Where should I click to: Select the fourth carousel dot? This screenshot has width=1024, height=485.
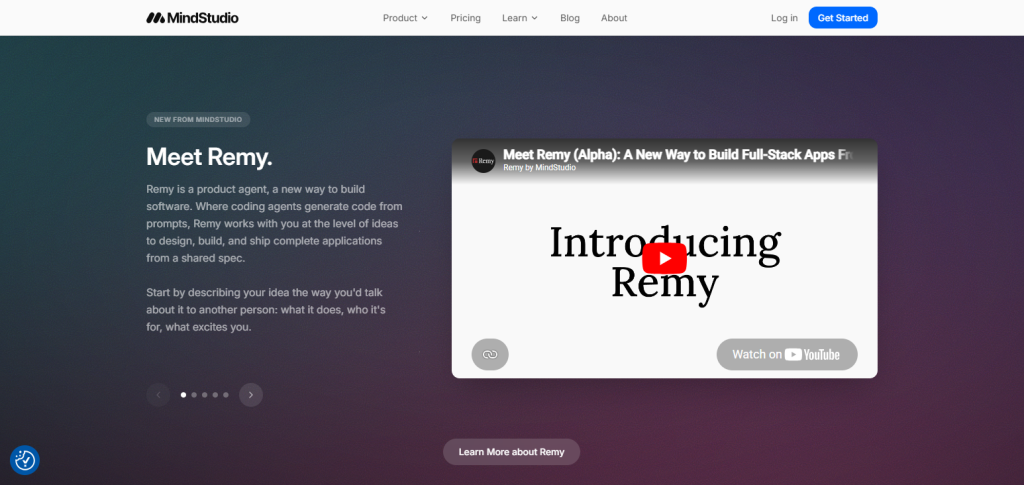pos(215,395)
